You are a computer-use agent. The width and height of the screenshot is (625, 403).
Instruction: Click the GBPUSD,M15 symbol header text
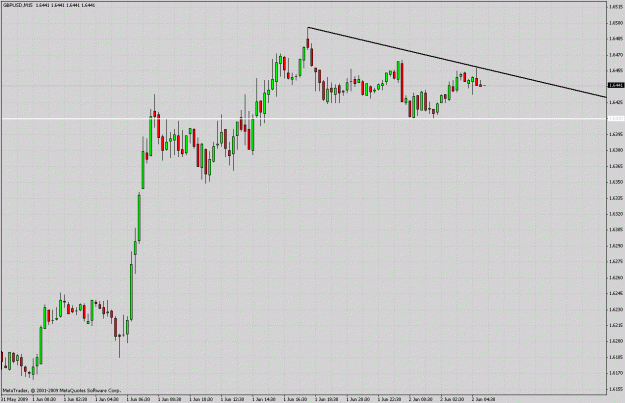tap(18, 5)
